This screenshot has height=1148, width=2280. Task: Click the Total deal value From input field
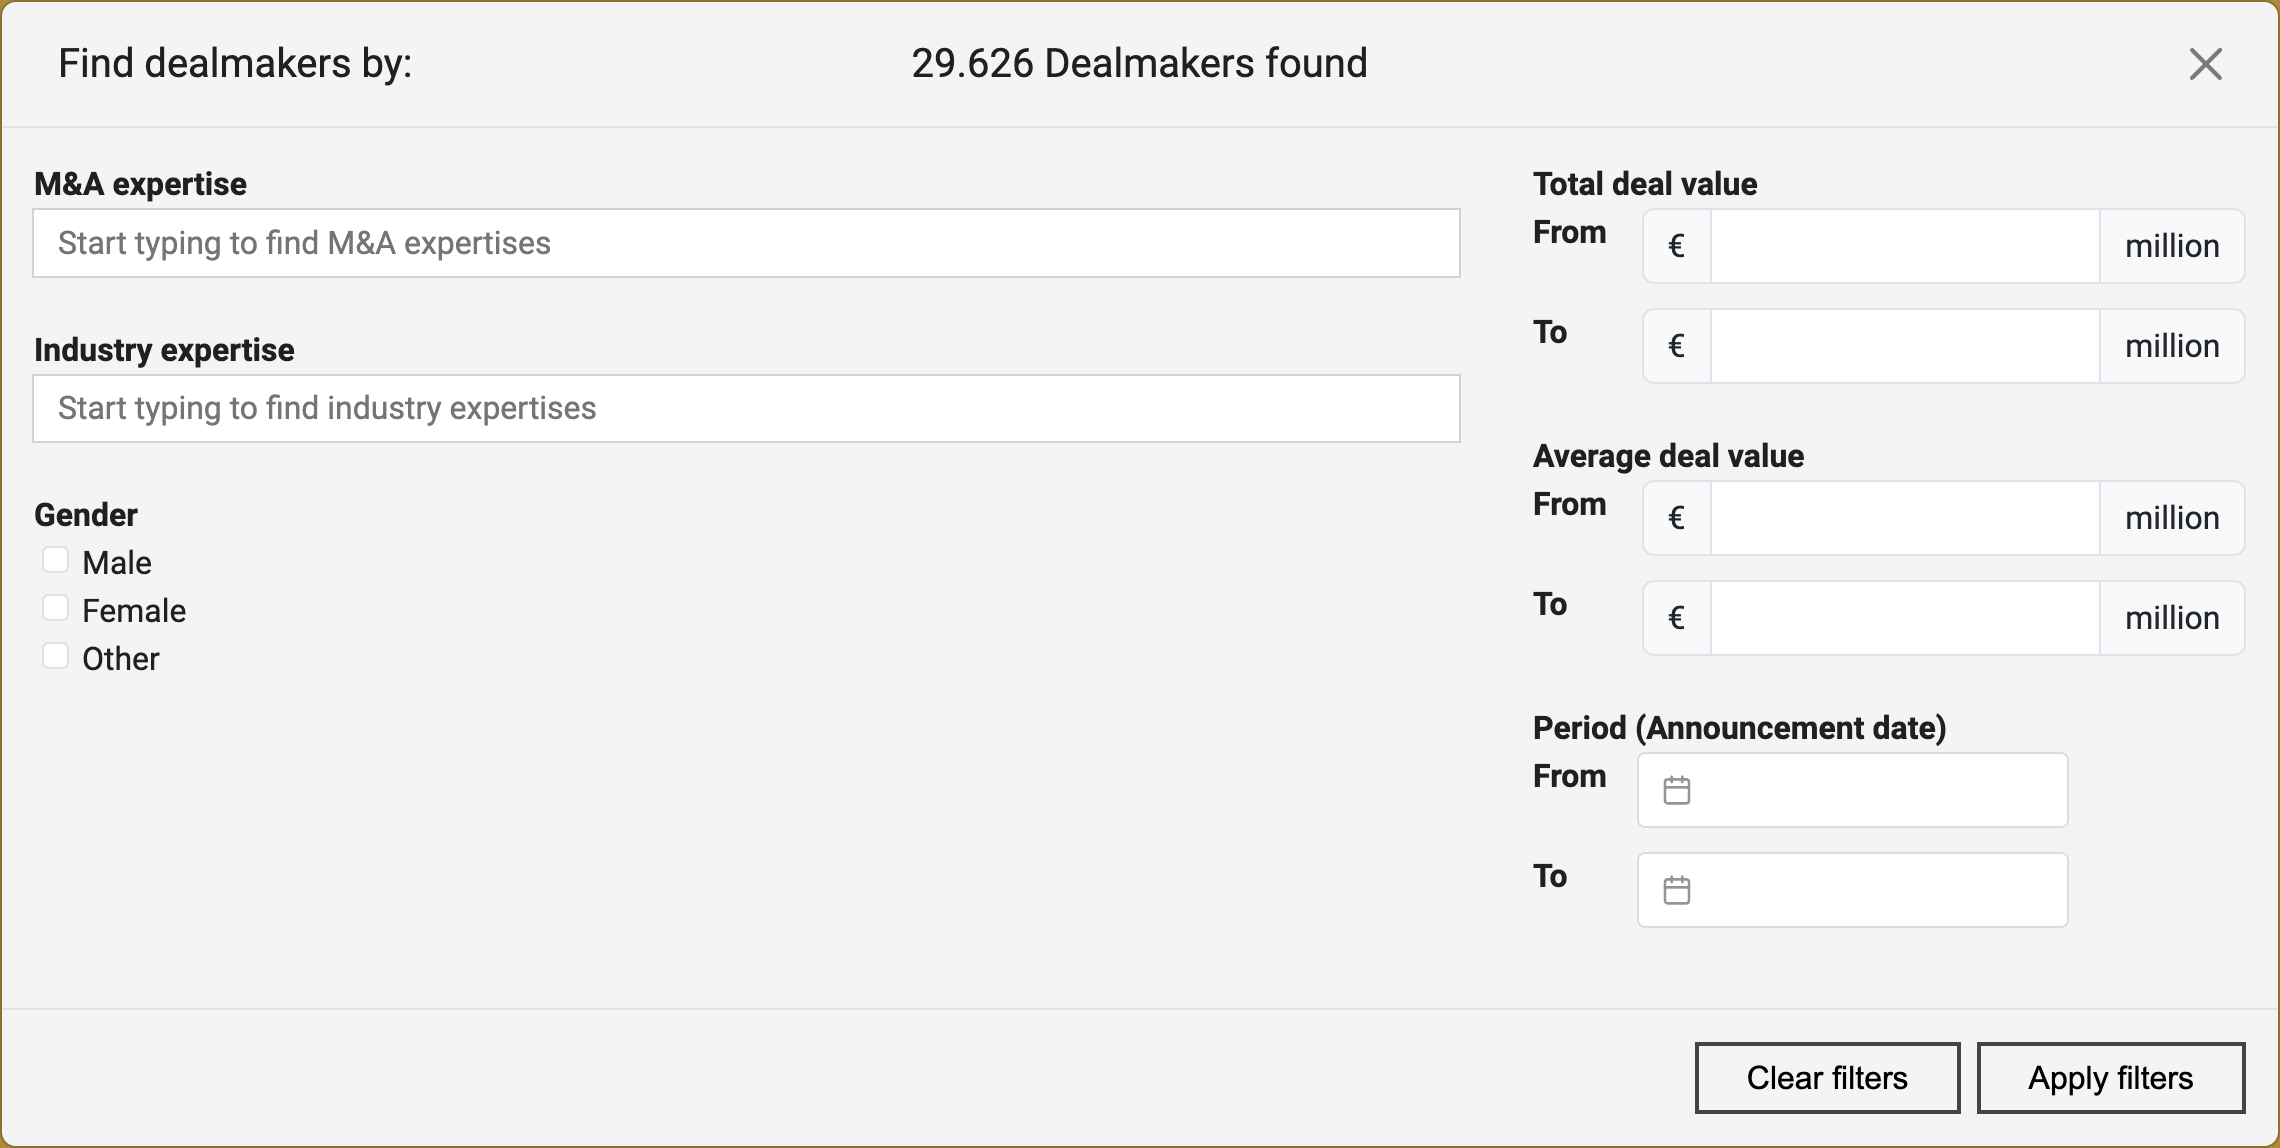pos(1902,246)
